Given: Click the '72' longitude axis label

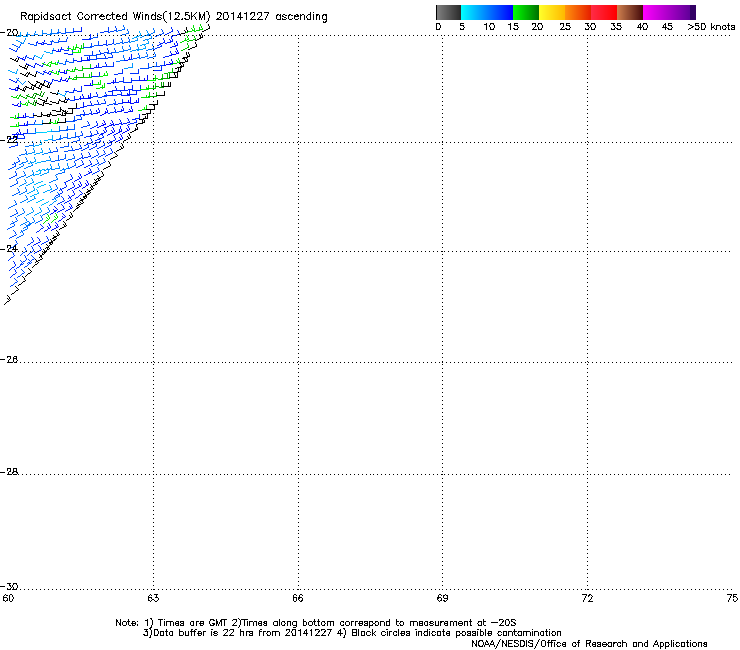Looking at the screenshot, I should pos(587,599).
